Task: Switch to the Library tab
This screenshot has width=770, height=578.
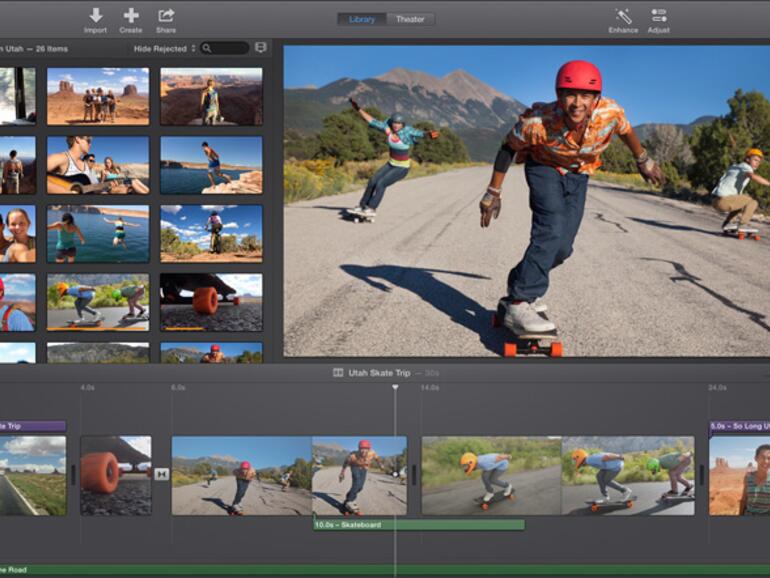Action: (360, 19)
